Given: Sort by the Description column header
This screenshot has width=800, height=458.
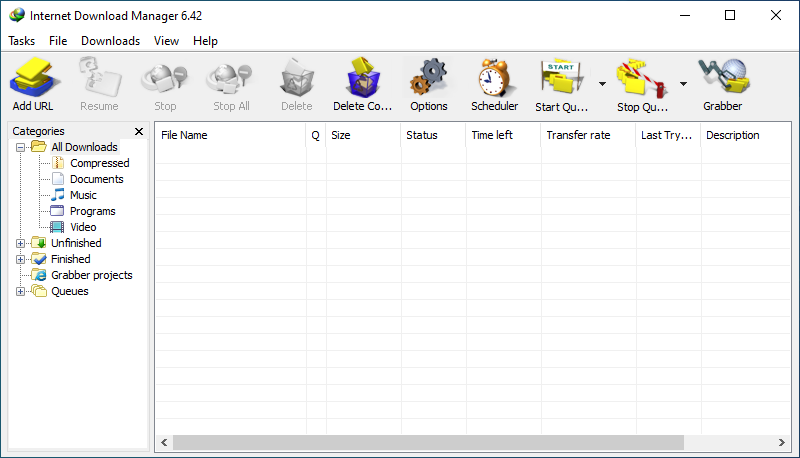Looking at the screenshot, I should point(746,135).
